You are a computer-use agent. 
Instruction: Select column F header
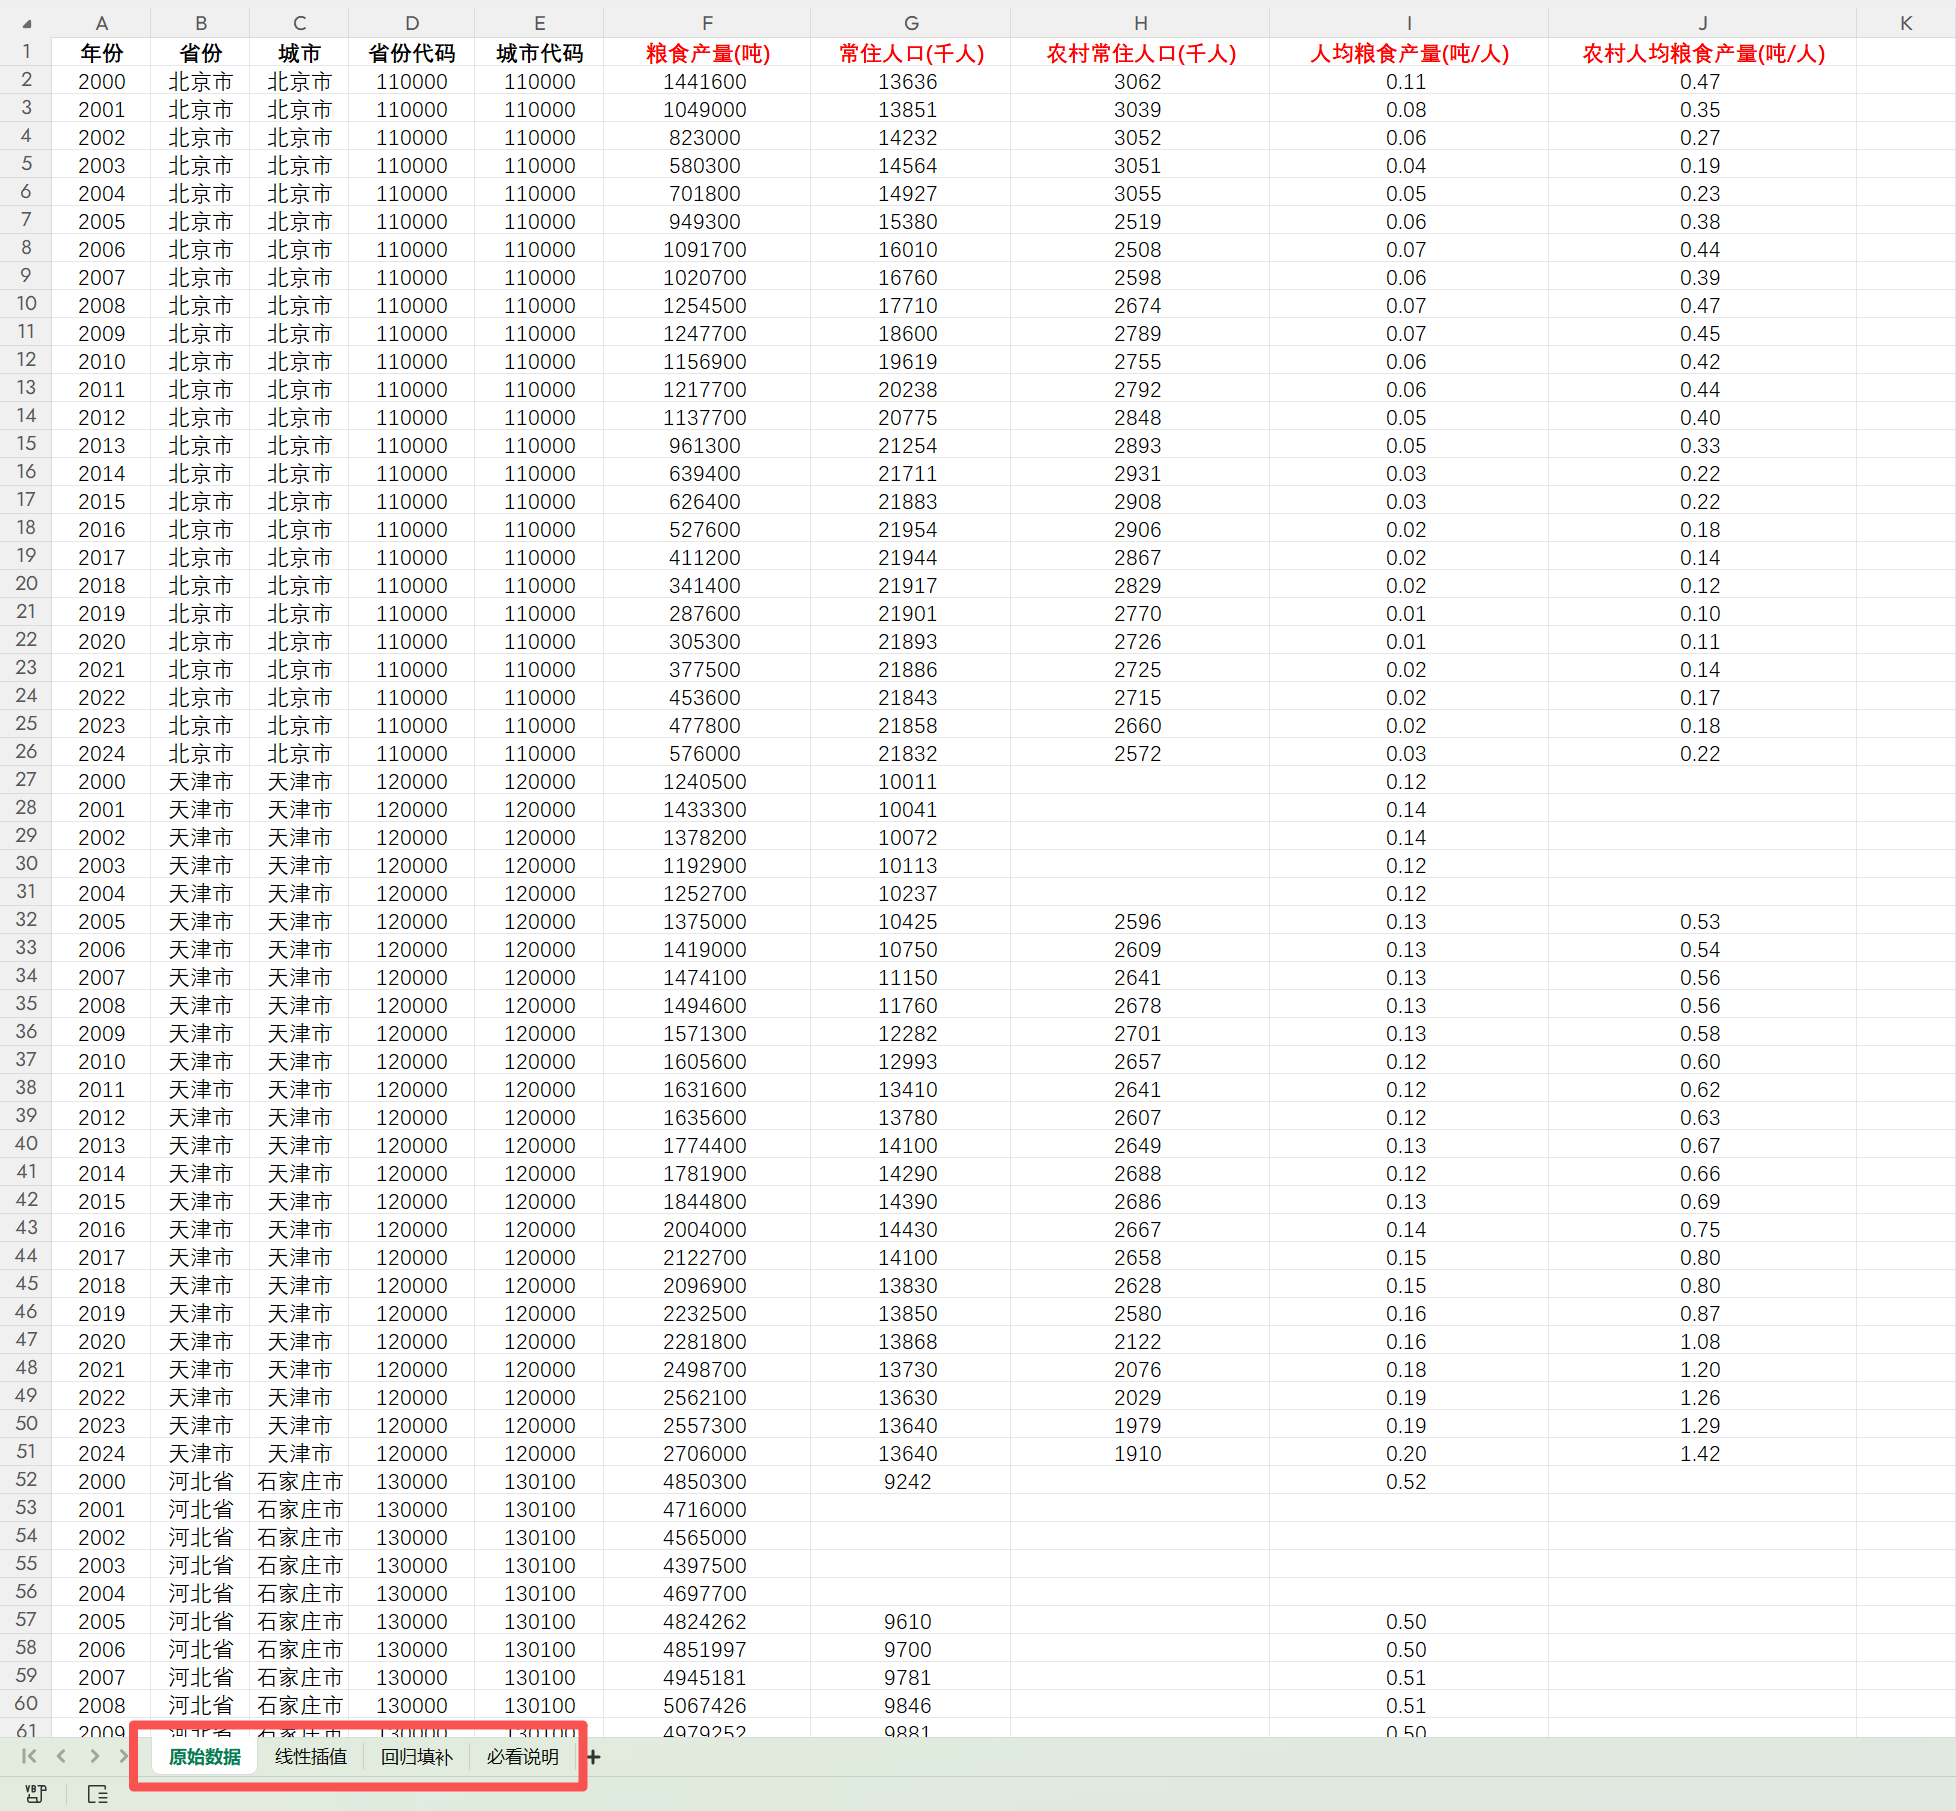point(707,23)
